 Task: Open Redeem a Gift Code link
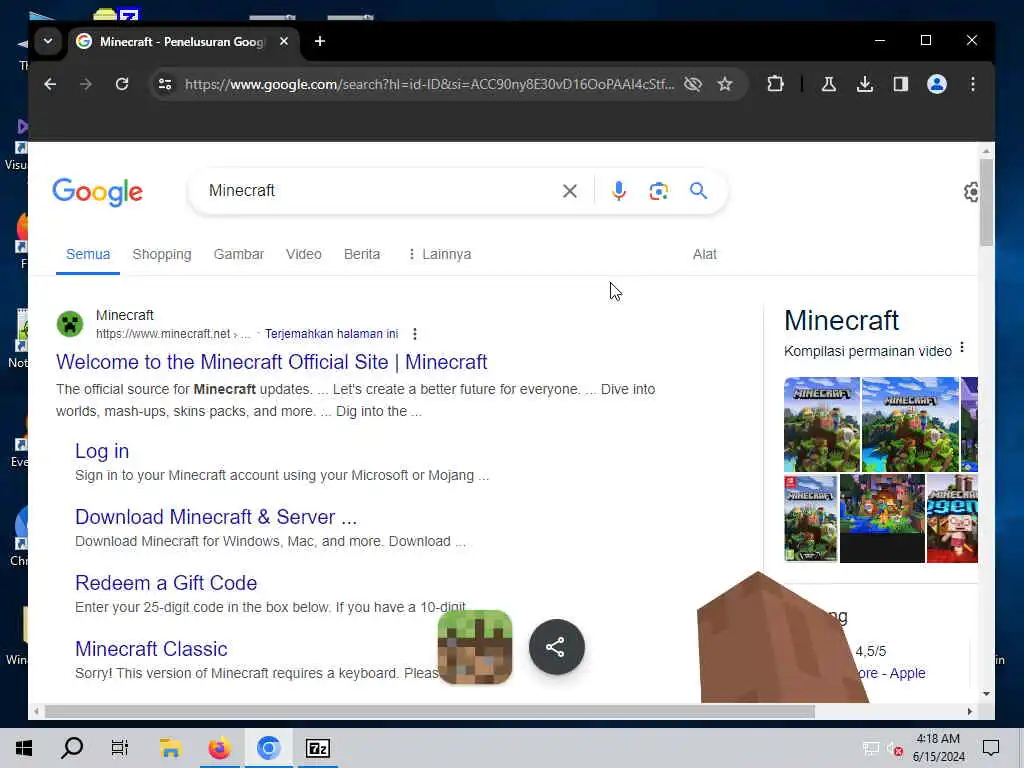click(x=166, y=583)
